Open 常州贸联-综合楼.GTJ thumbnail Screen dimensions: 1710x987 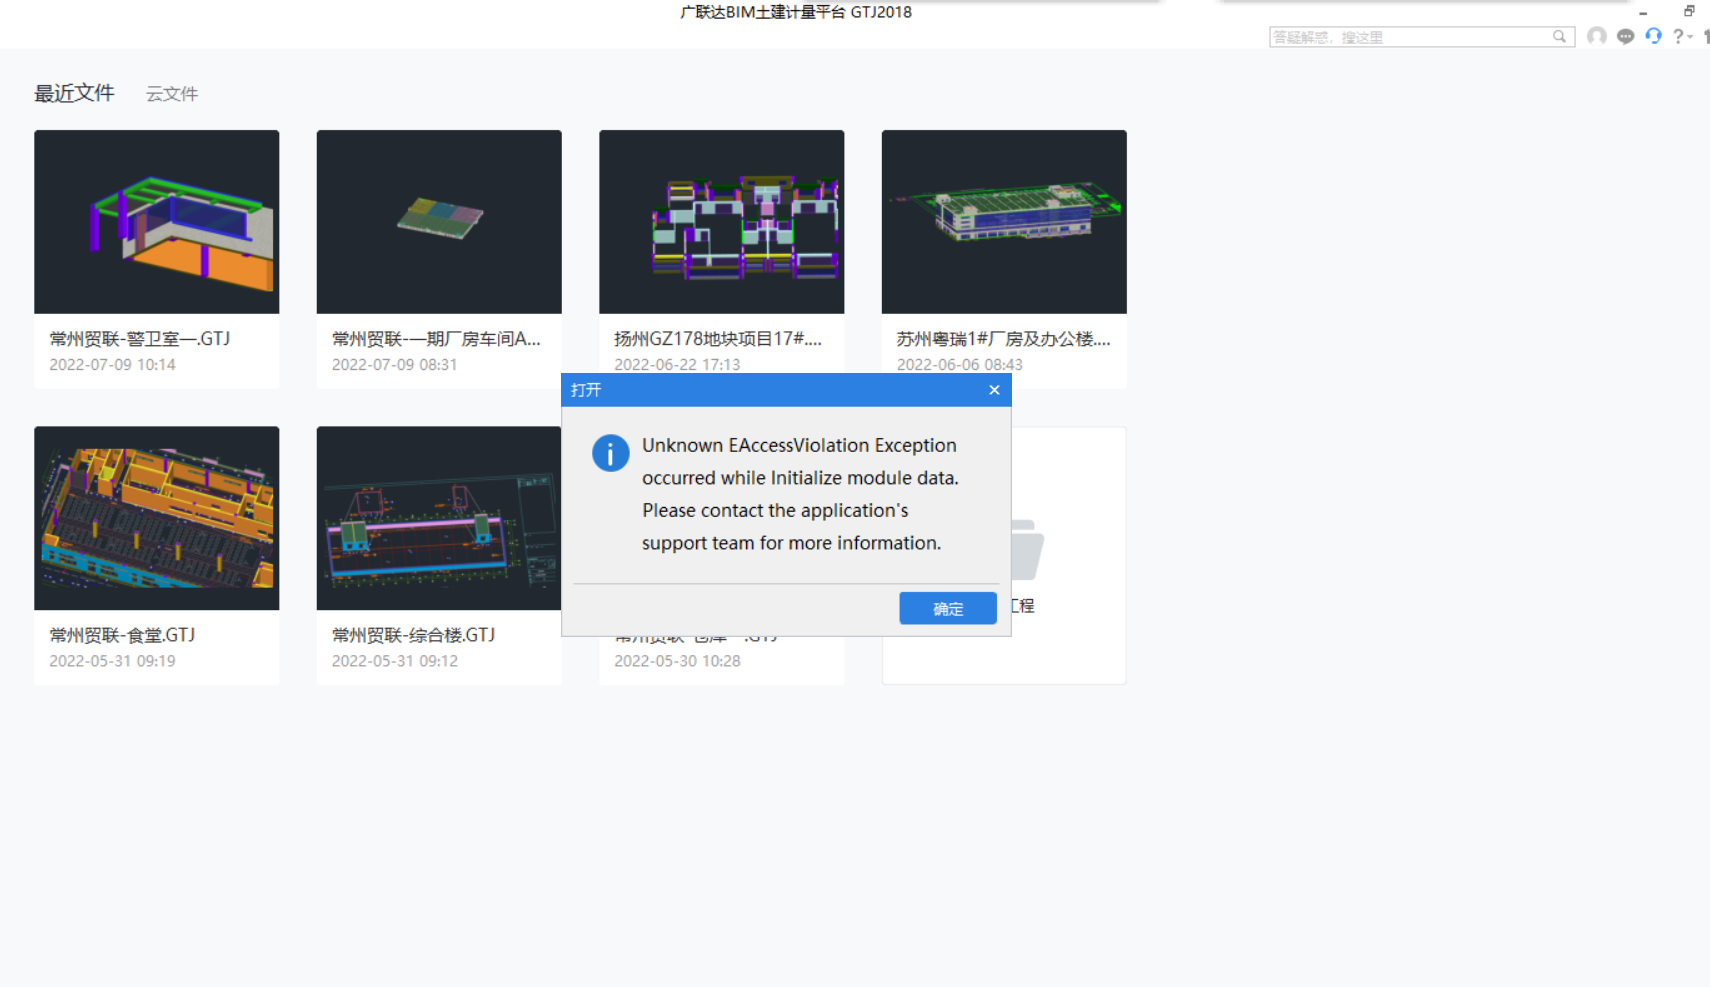(439, 518)
